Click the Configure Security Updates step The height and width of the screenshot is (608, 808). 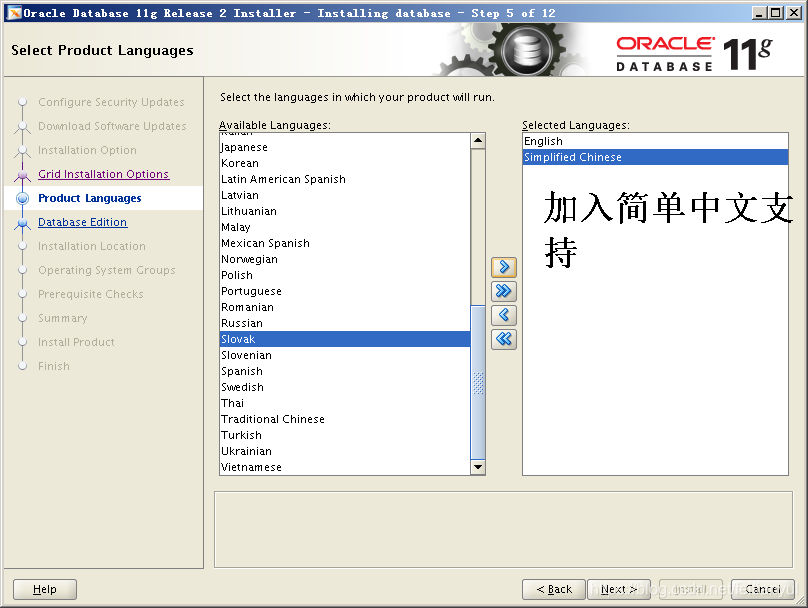click(x=111, y=102)
